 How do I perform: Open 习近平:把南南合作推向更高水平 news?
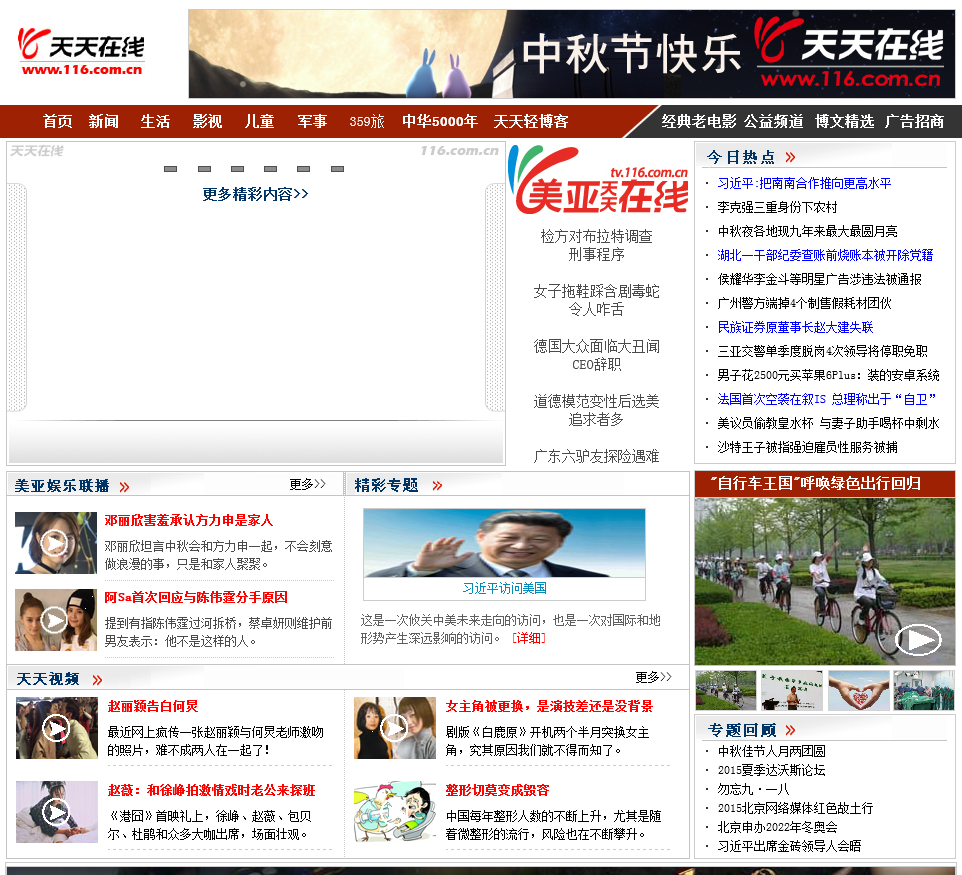tap(804, 183)
